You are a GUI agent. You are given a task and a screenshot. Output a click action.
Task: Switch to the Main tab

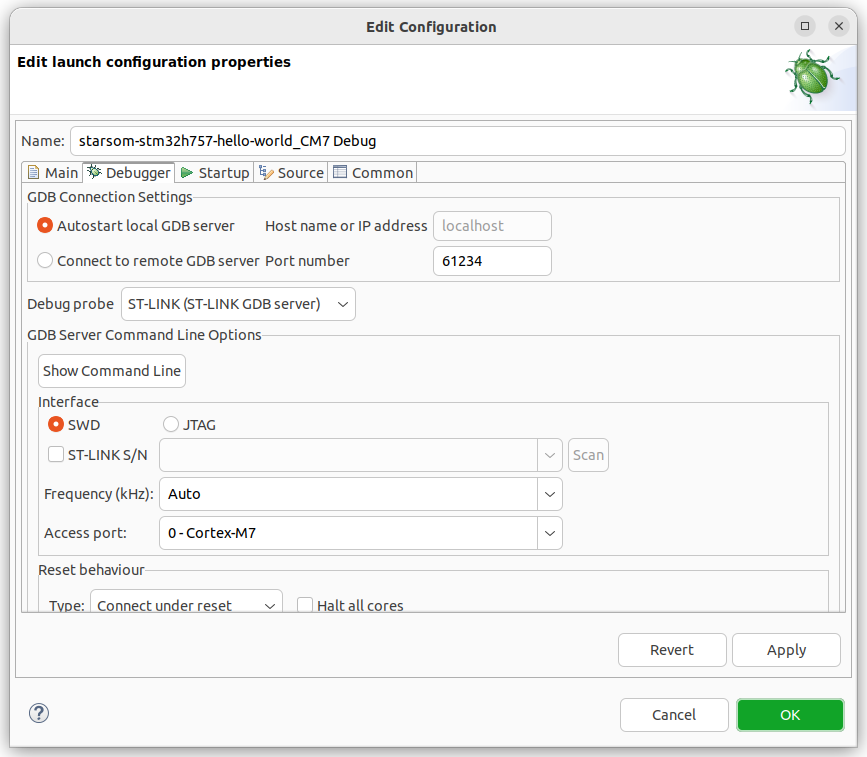(x=52, y=173)
